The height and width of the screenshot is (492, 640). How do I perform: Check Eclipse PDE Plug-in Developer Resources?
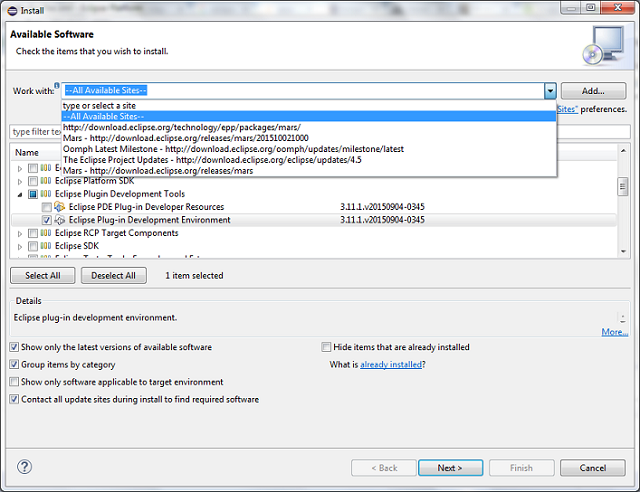coord(47,207)
